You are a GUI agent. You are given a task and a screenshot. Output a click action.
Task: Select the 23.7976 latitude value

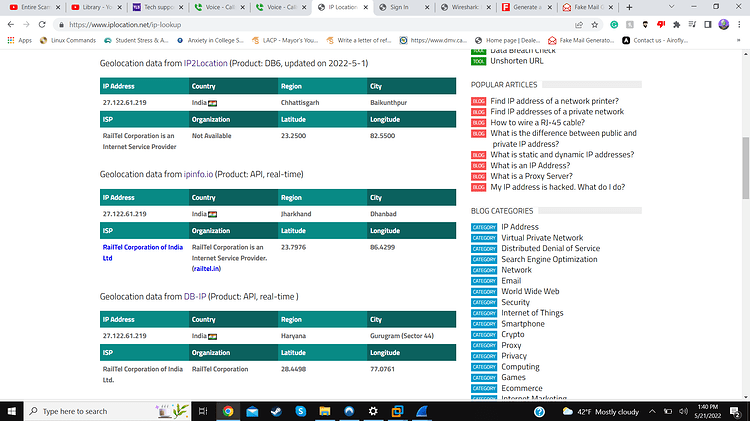point(293,247)
